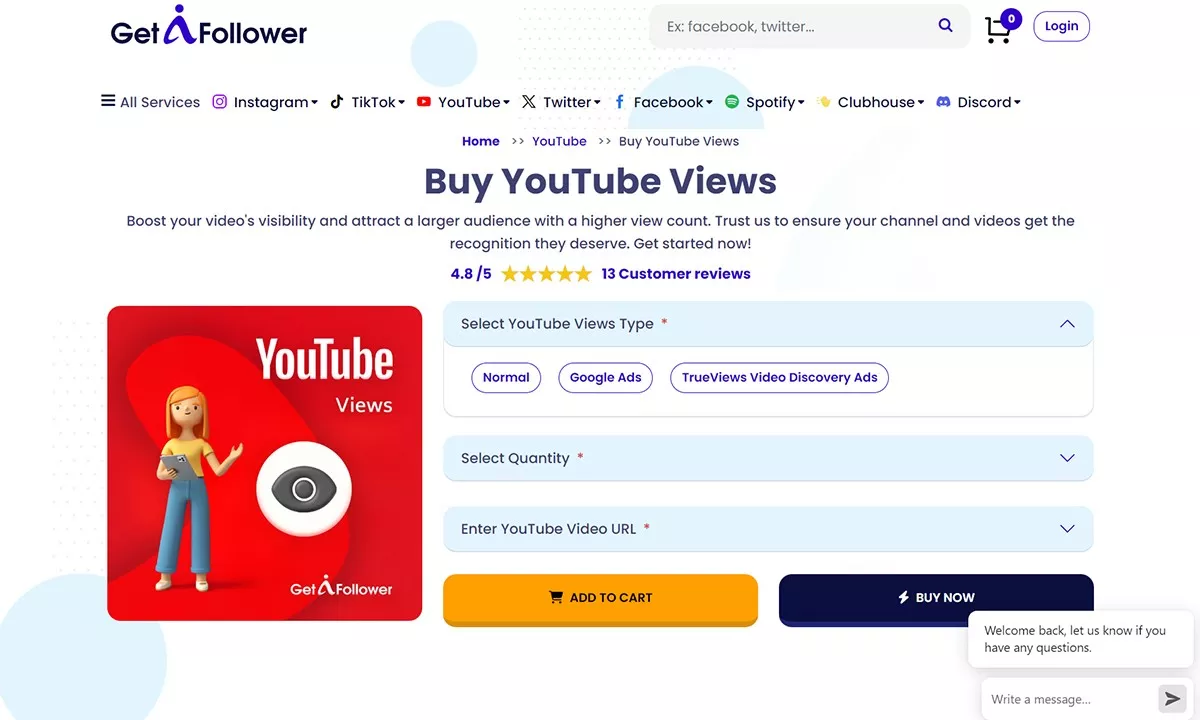Focus the site search input field

(795, 27)
